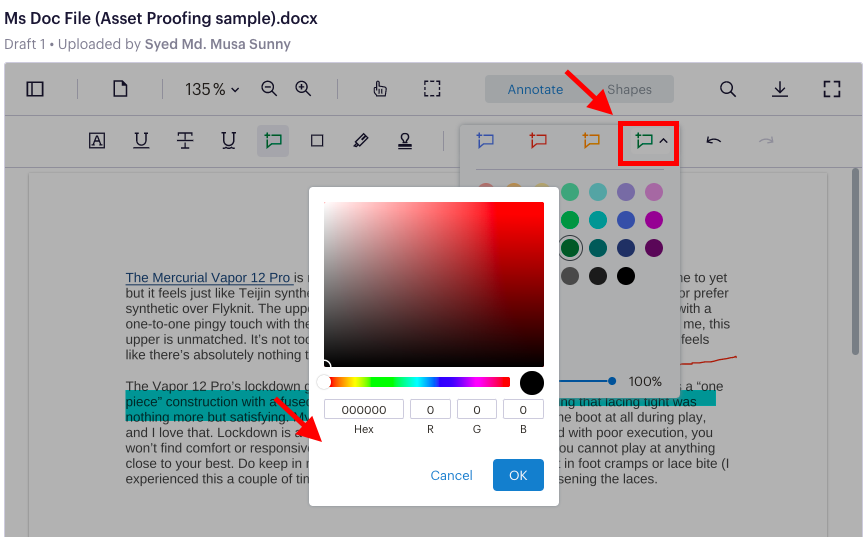Select the strikeout text tool
864x537 pixels.
185,140
